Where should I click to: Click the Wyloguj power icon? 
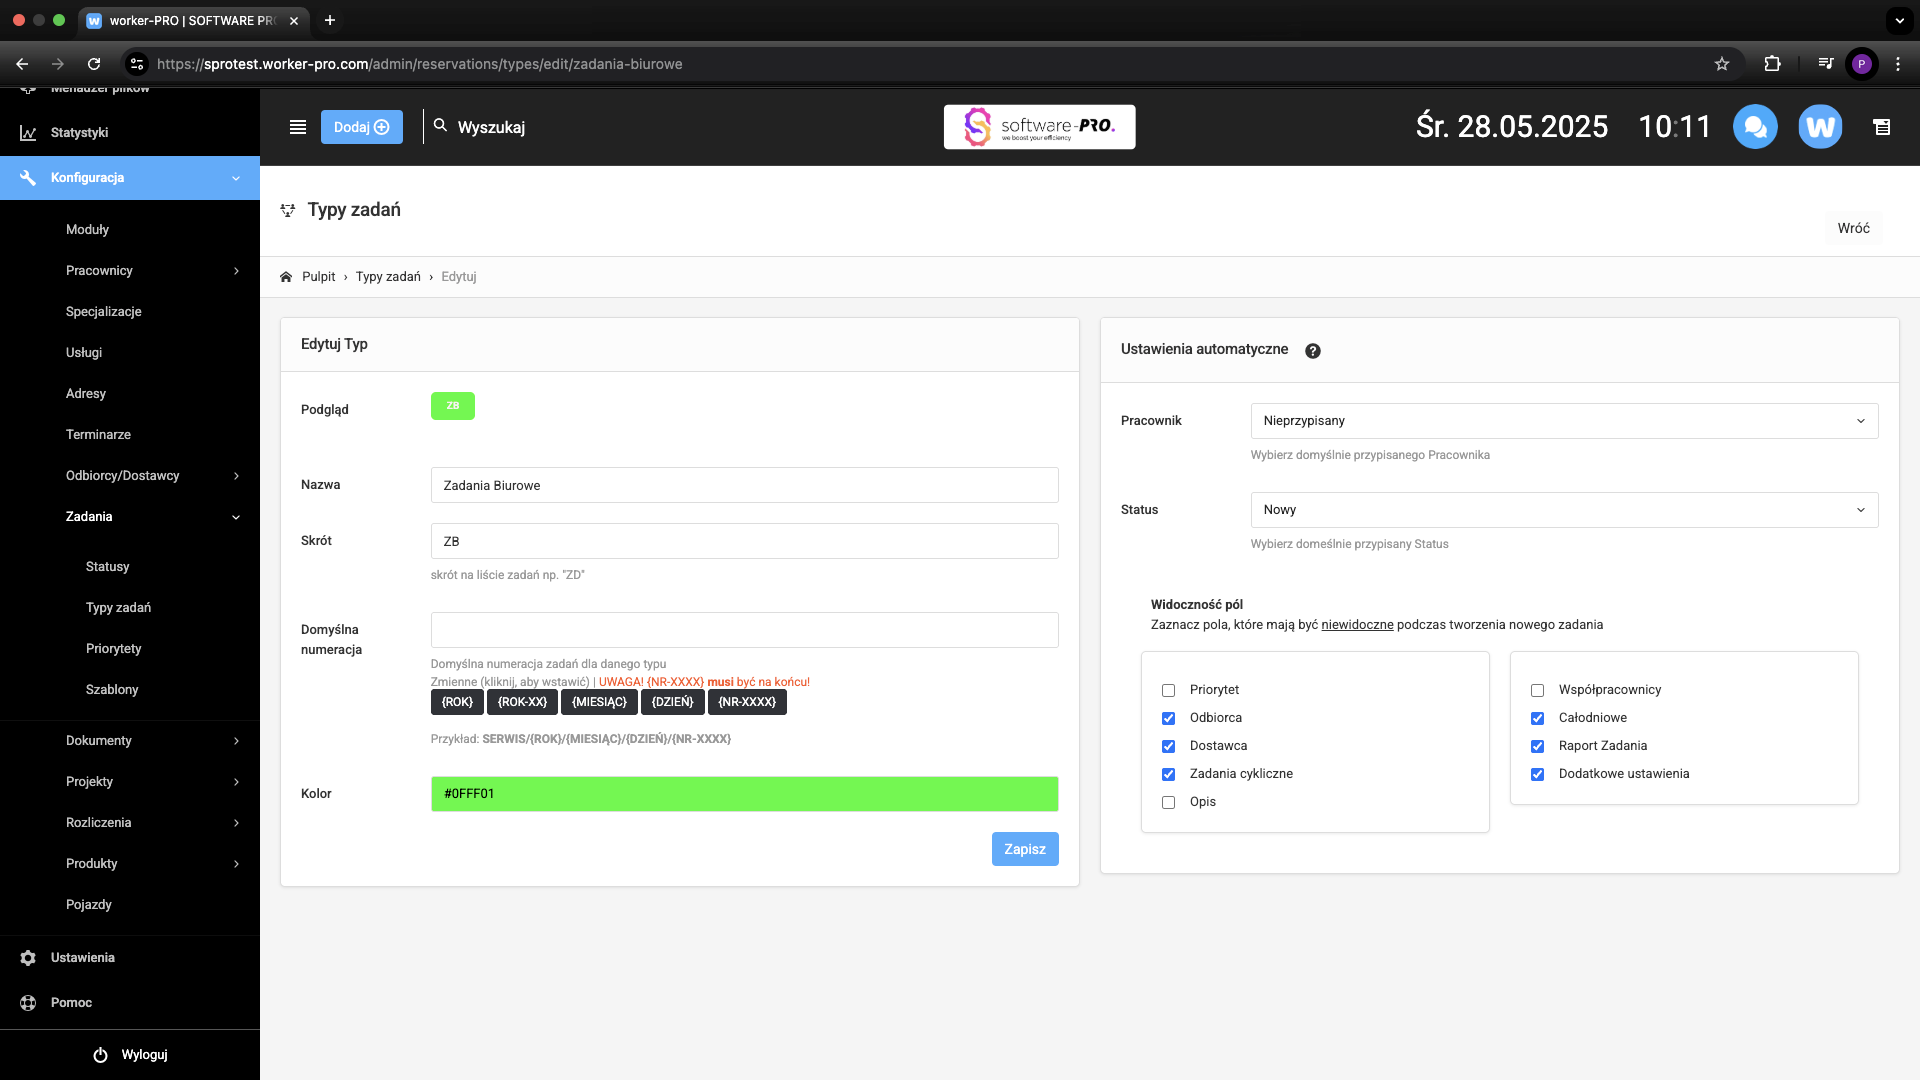(100, 1055)
